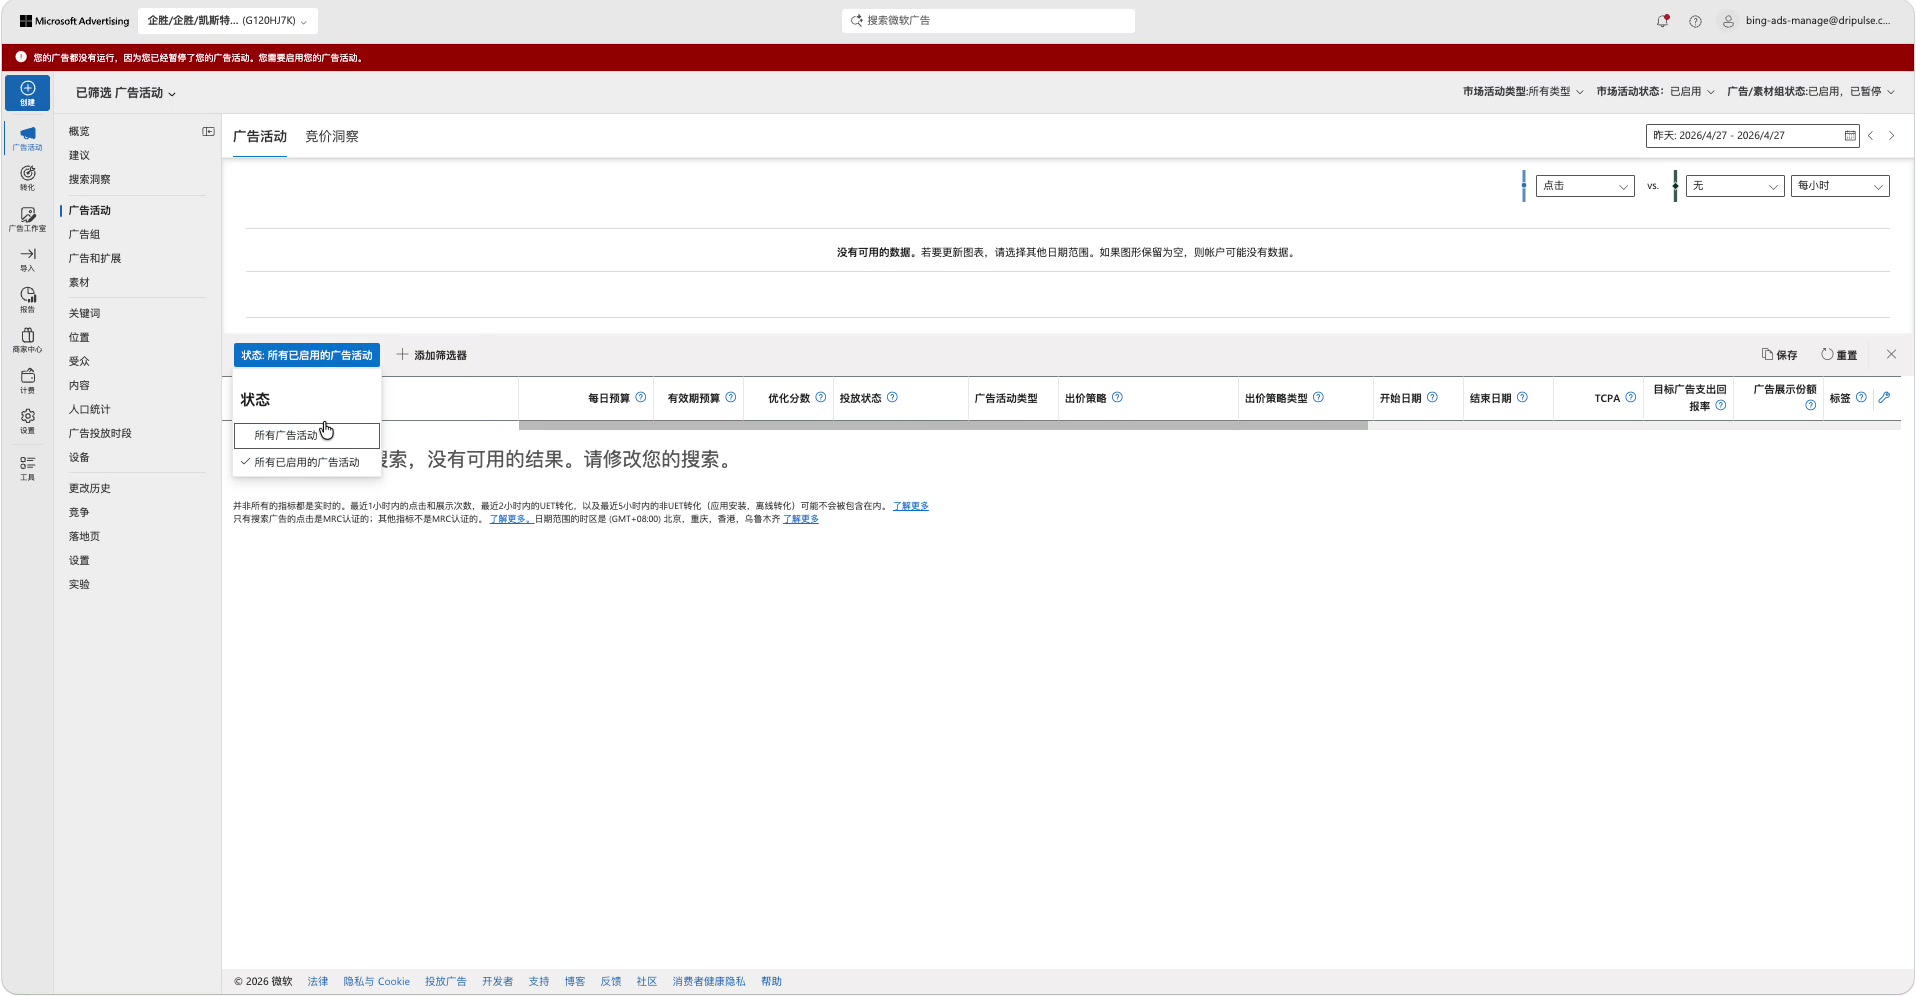Open the user account profile icon
The width and height of the screenshot is (1916, 996).
[x=1728, y=21]
